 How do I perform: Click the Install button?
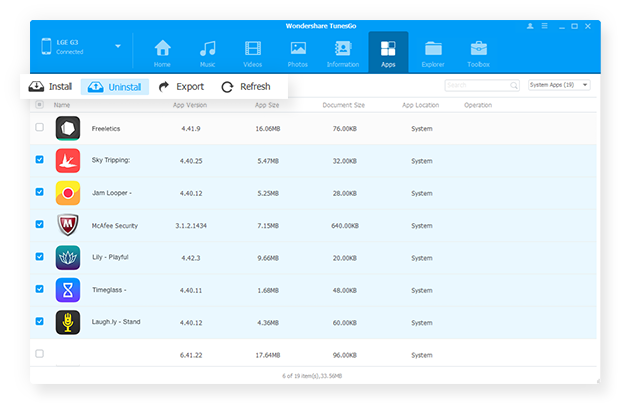pos(50,87)
